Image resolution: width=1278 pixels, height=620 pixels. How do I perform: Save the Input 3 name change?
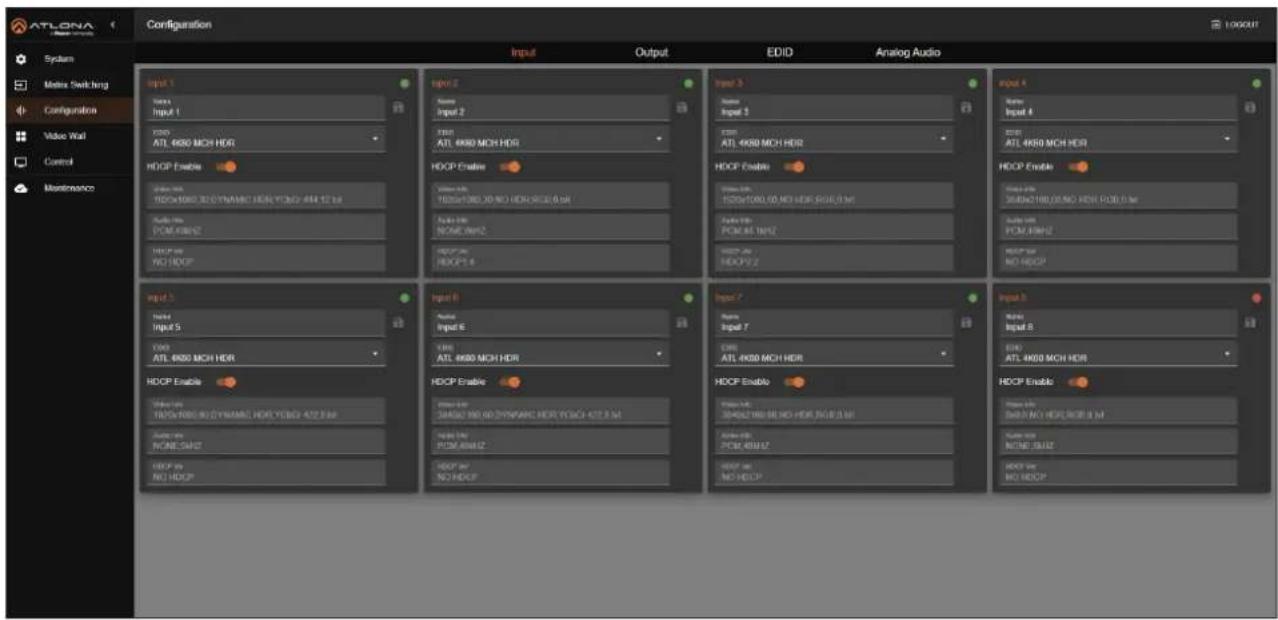(x=968, y=108)
